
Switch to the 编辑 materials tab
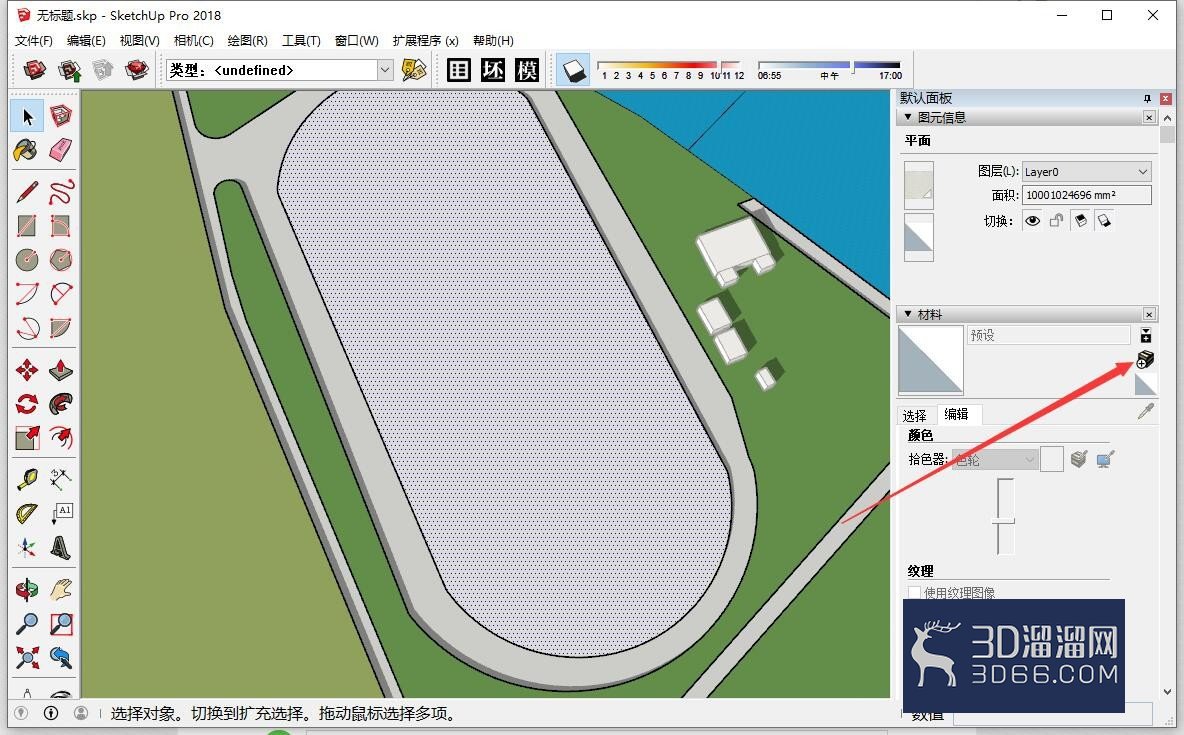tap(957, 414)
